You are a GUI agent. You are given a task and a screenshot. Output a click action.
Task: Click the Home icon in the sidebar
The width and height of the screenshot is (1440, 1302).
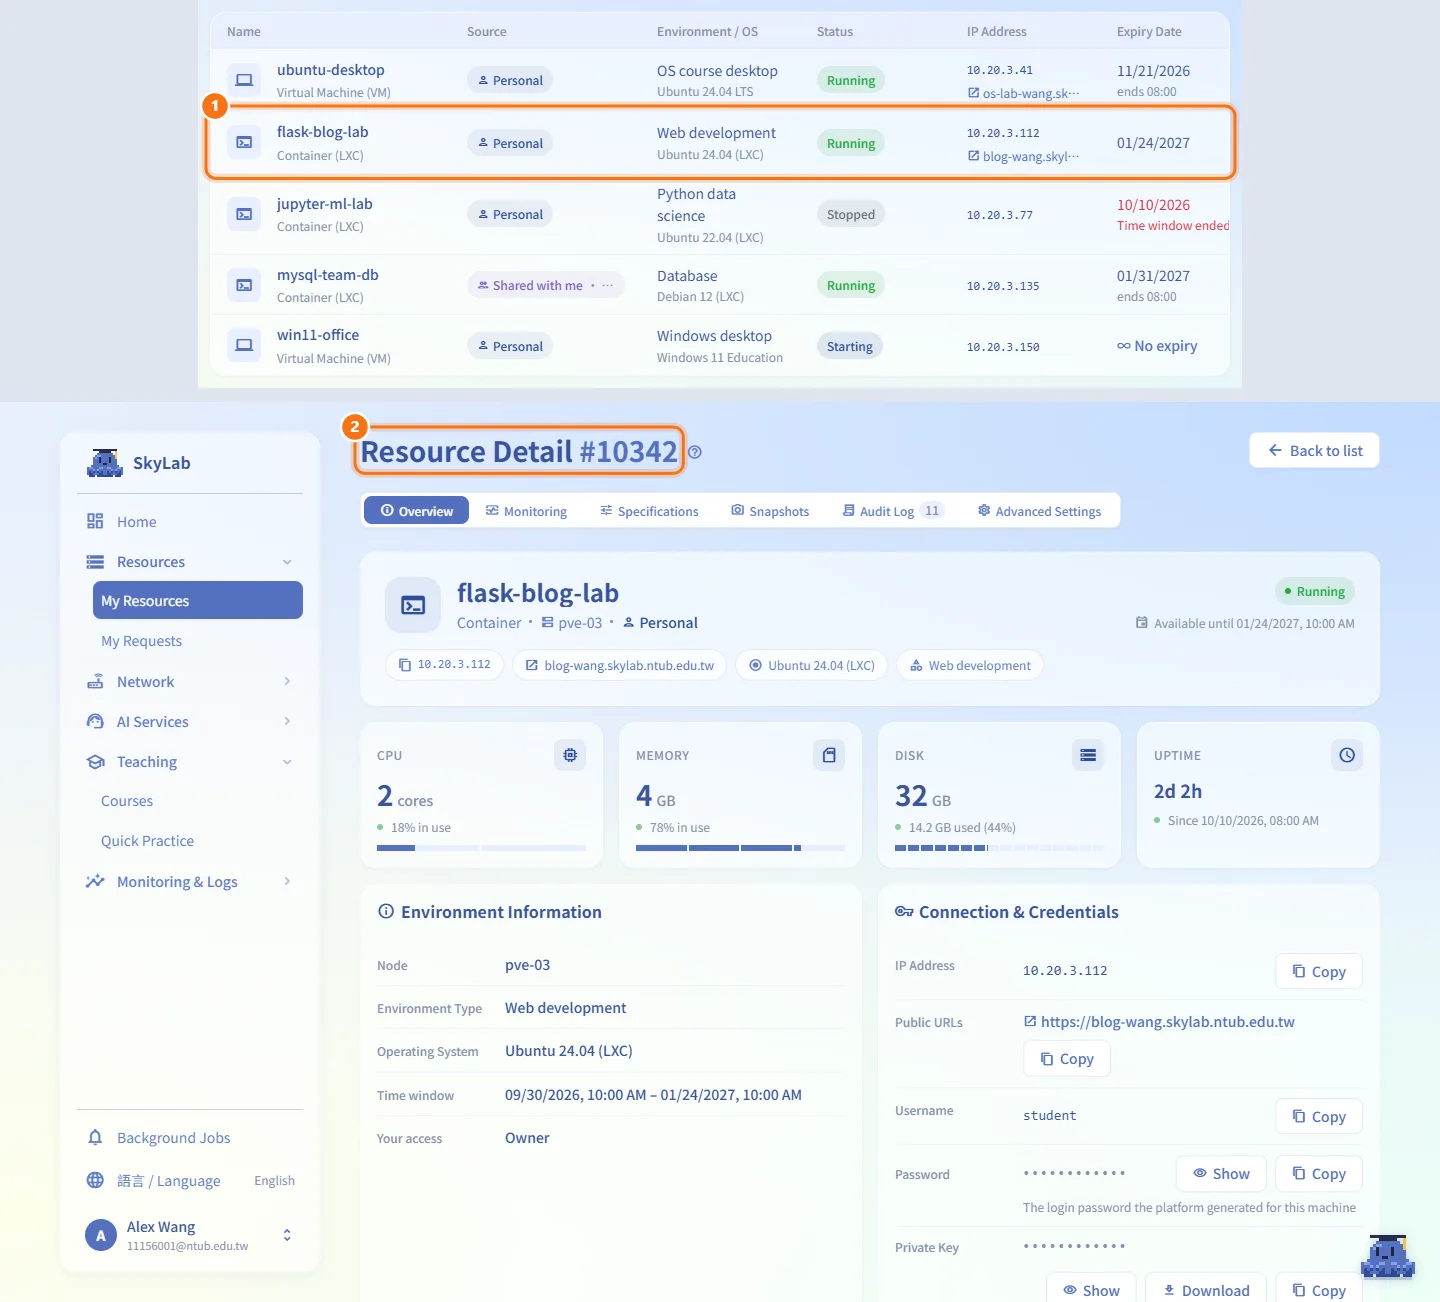click(95, 521)
